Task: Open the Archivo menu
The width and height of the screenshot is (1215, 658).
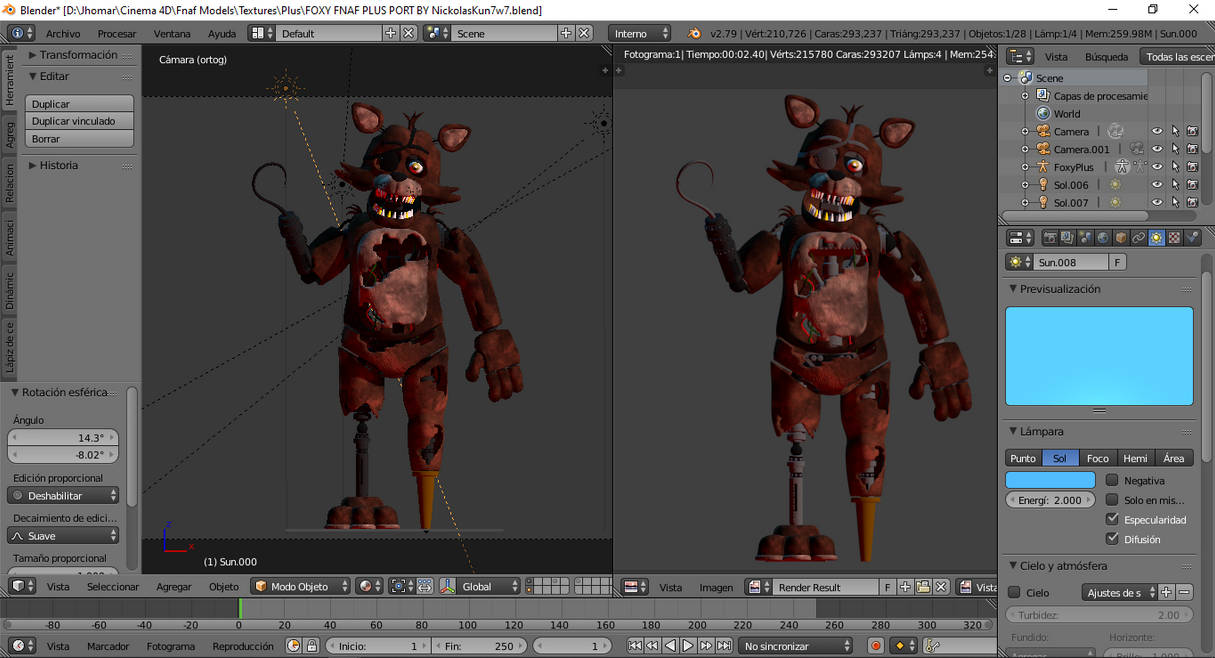Action: coord(63,33)
